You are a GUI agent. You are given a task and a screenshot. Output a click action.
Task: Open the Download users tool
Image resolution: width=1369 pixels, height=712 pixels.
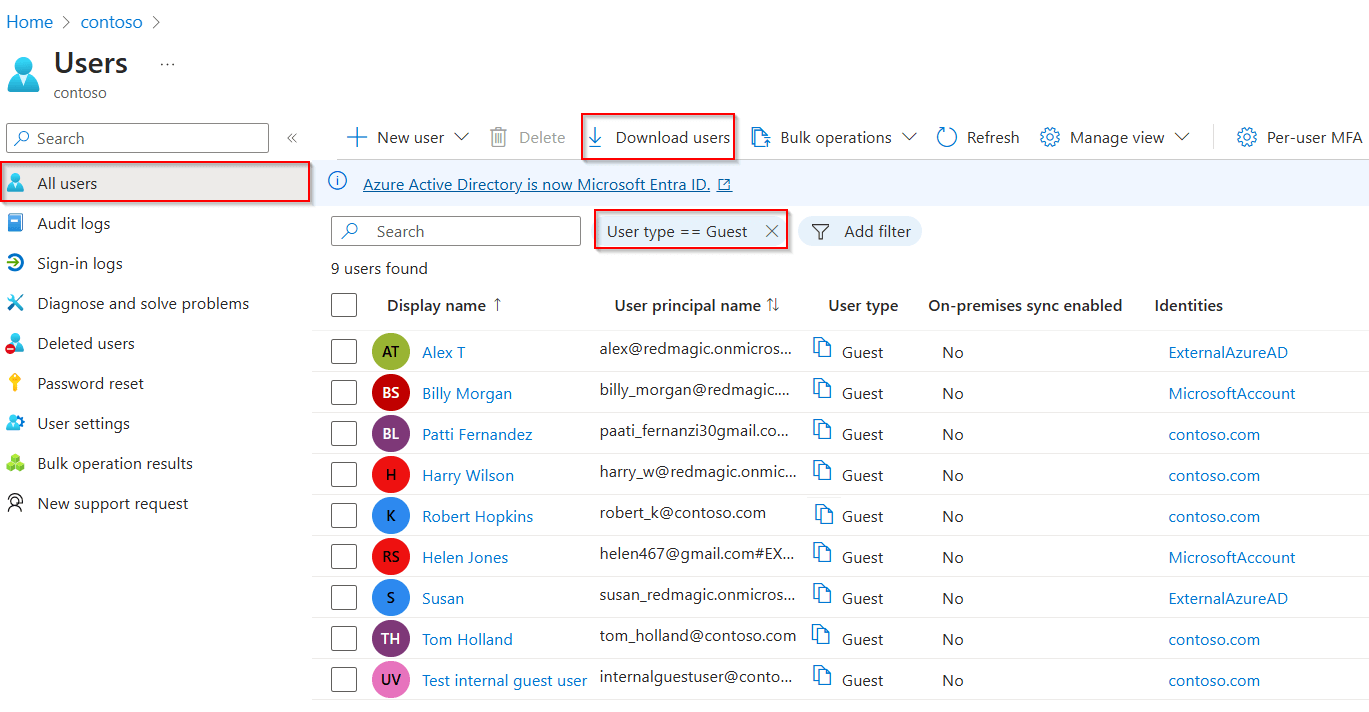(x=658, y=137)
